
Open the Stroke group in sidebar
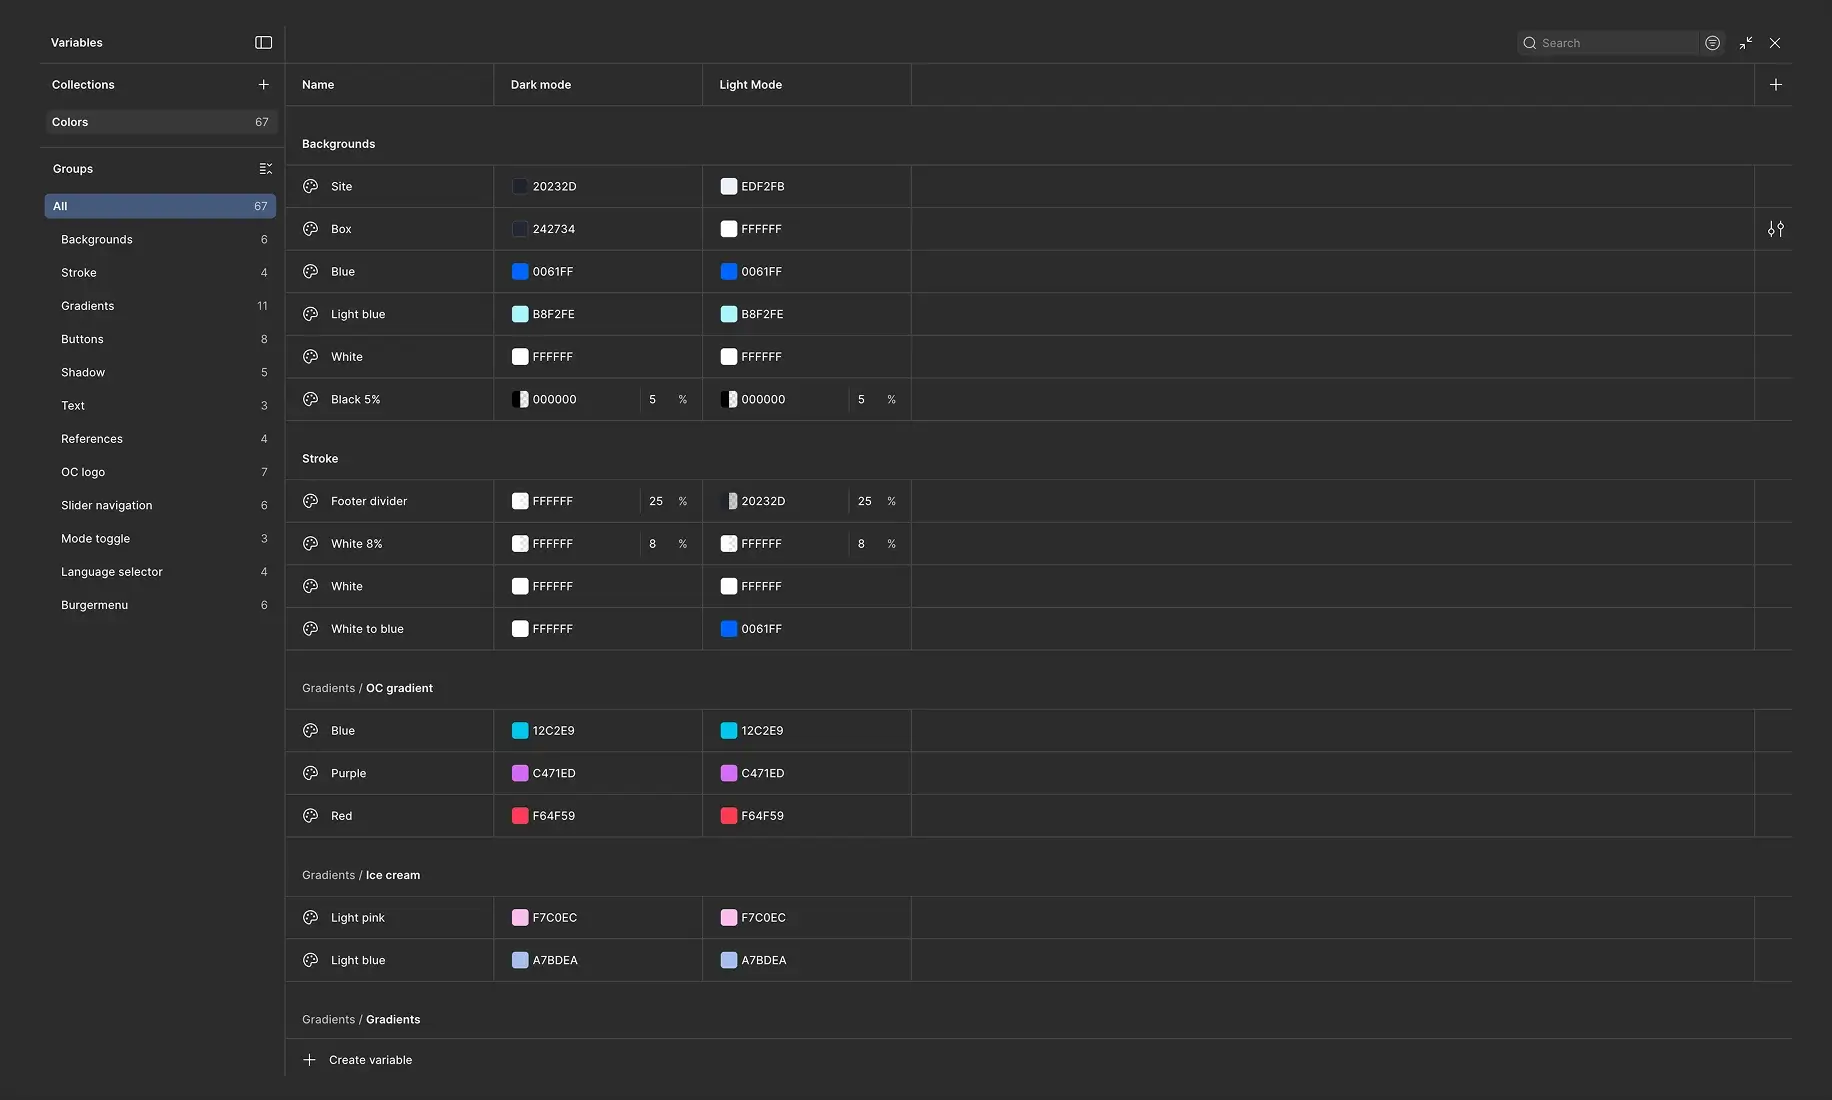coord(160,272)
